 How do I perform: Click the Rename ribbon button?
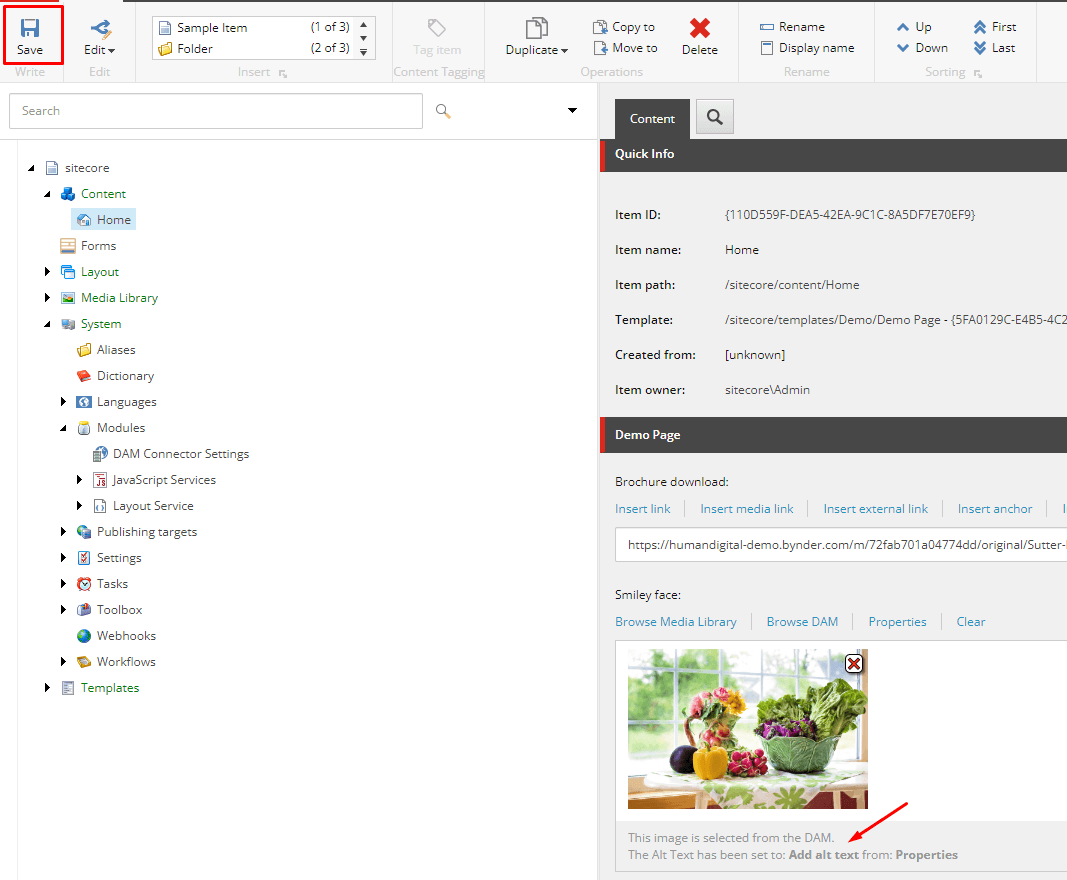point(792,27)
